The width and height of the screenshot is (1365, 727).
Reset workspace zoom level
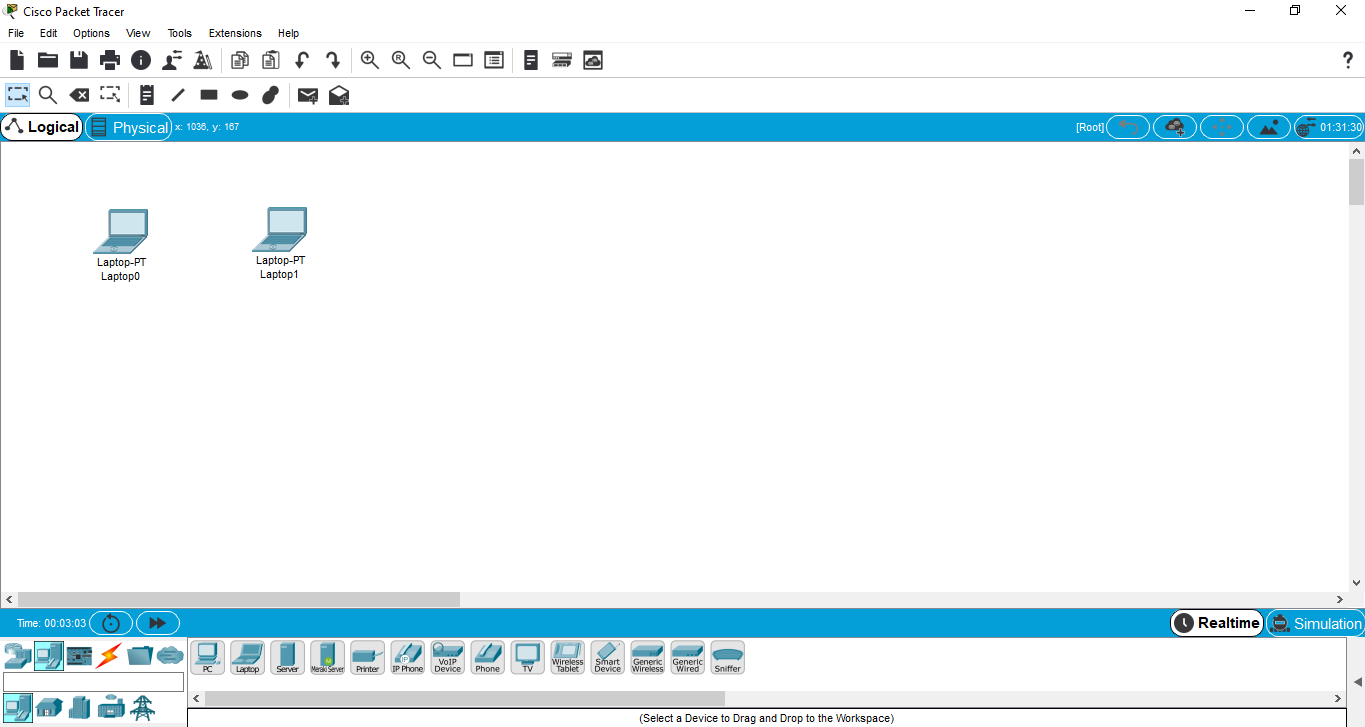tap(401, 60)
